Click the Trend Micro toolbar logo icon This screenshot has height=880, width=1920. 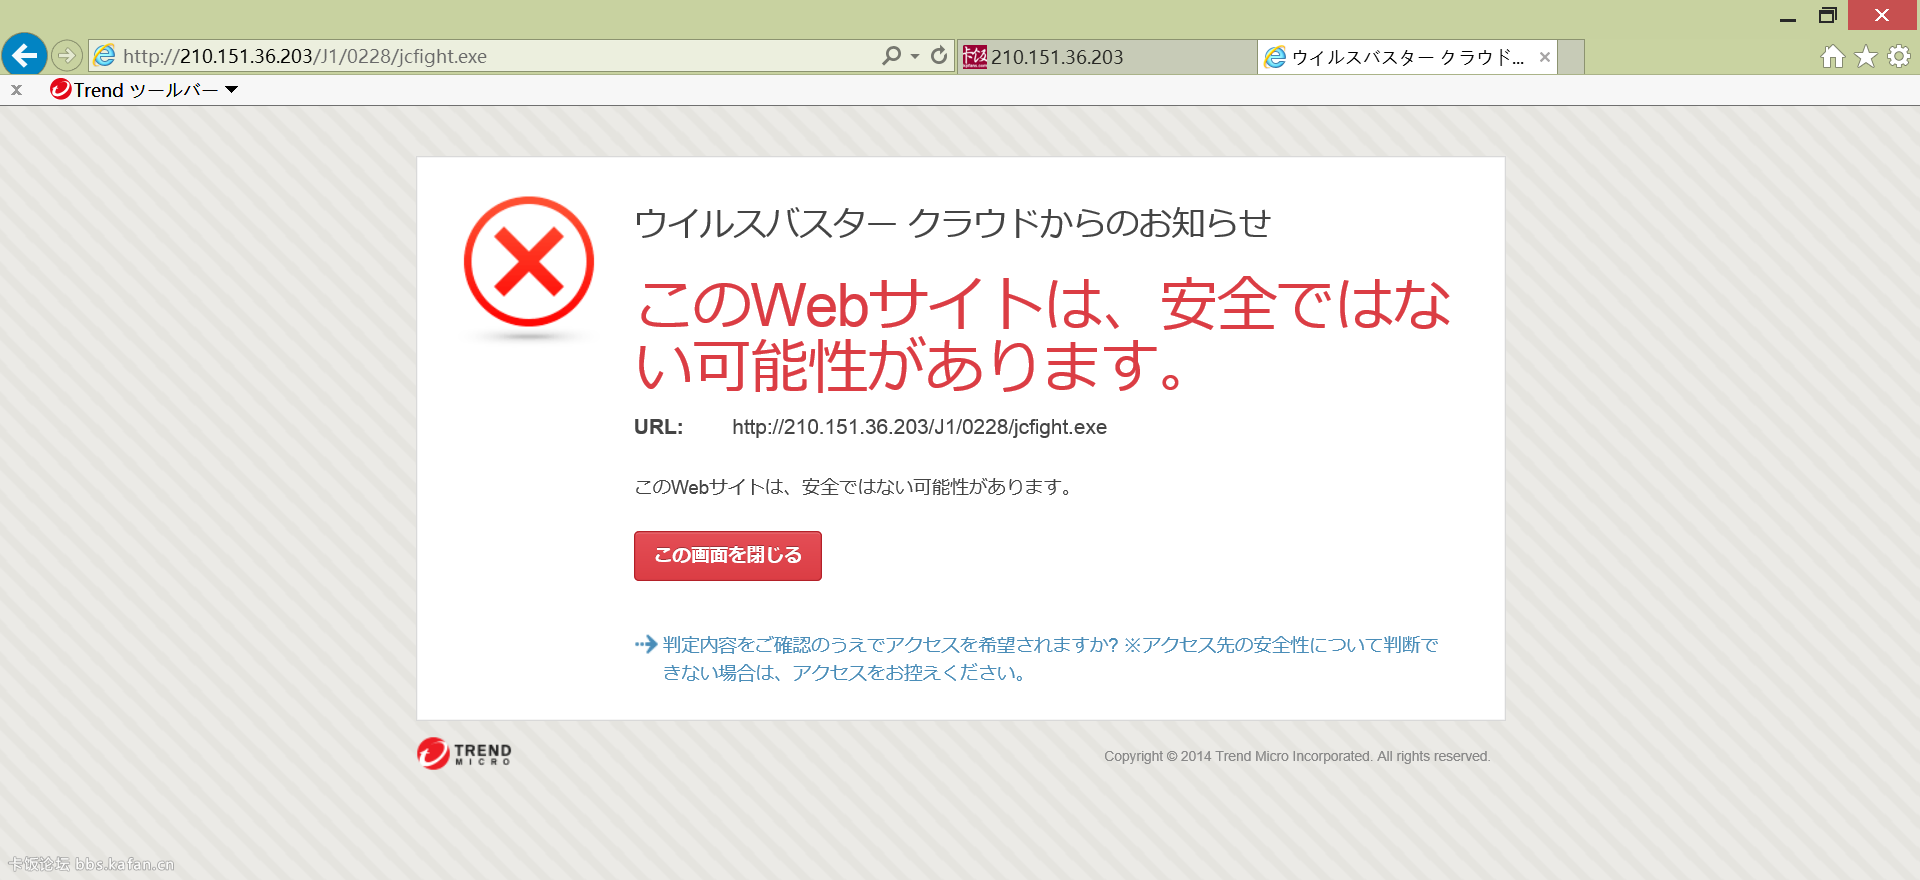60,90
